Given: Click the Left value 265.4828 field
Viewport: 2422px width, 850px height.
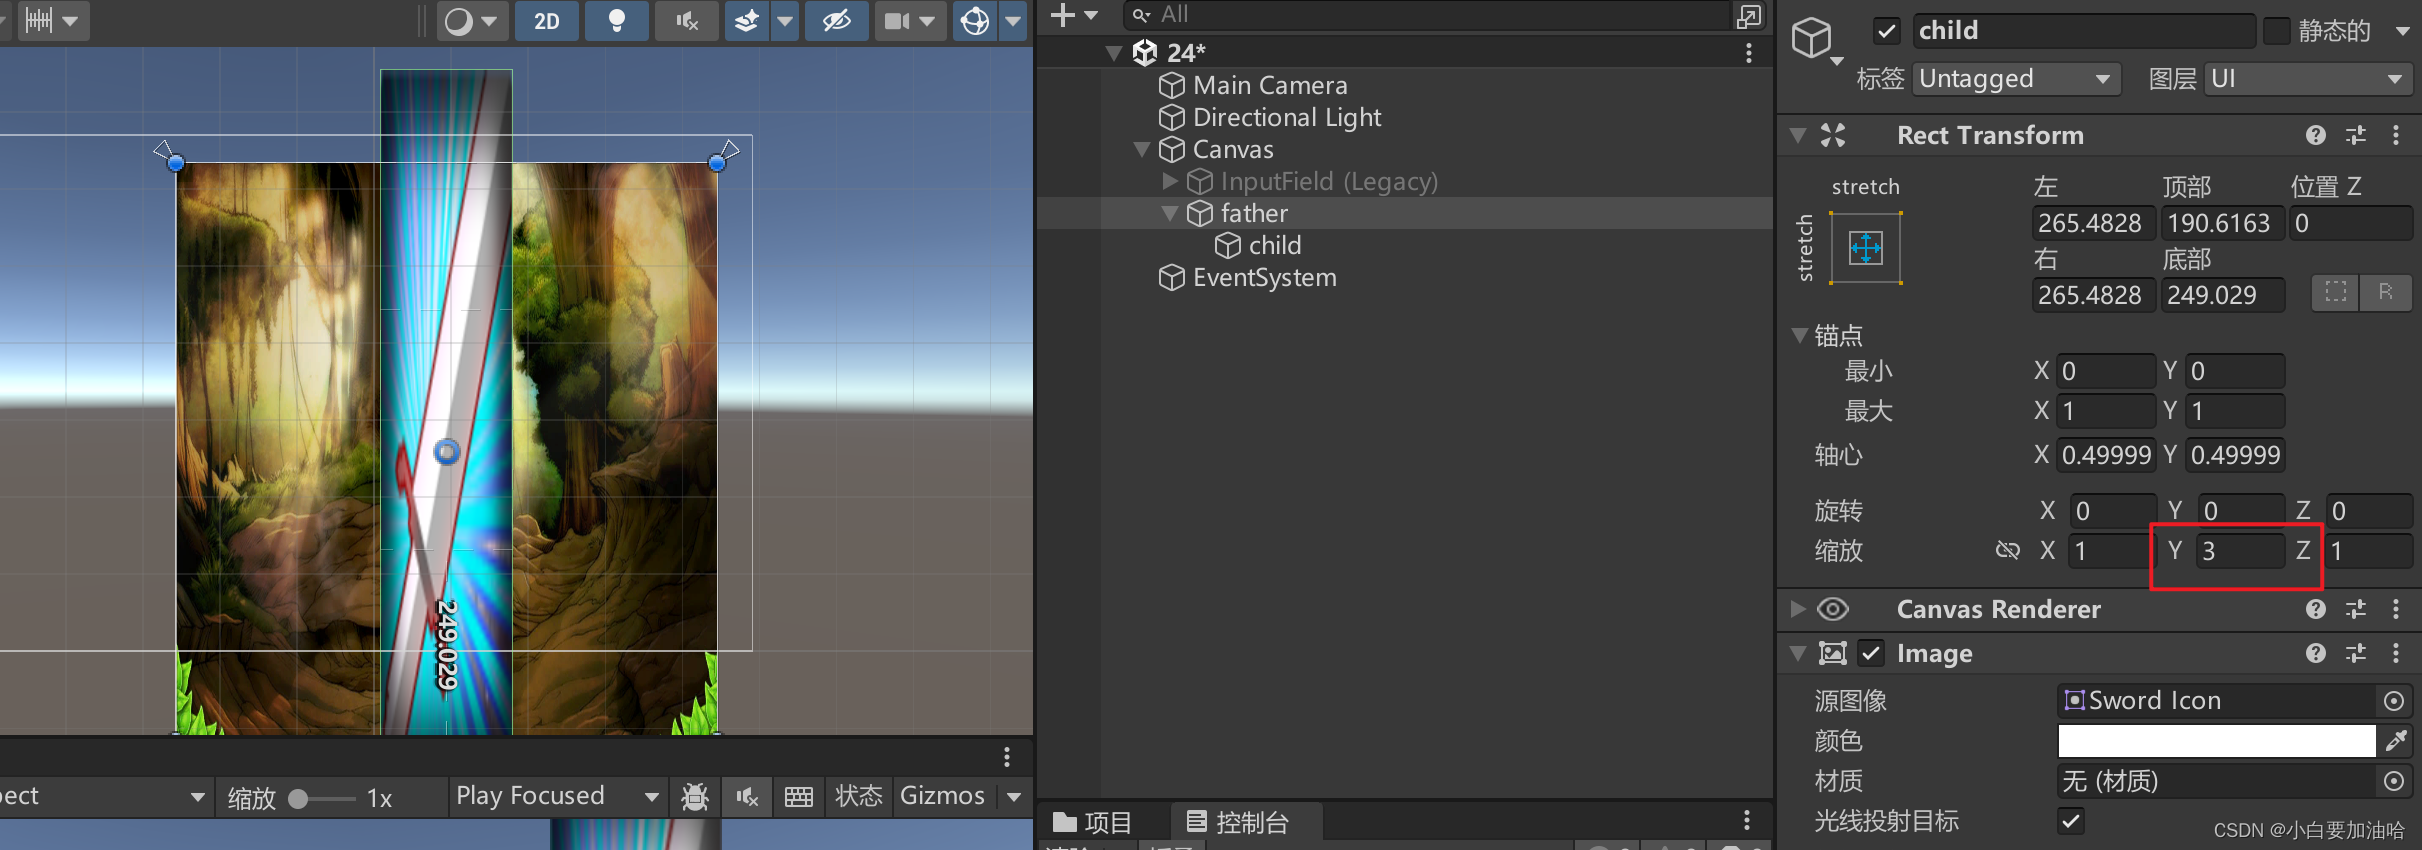Looking at the screenshot, I should click(2093, 223).
